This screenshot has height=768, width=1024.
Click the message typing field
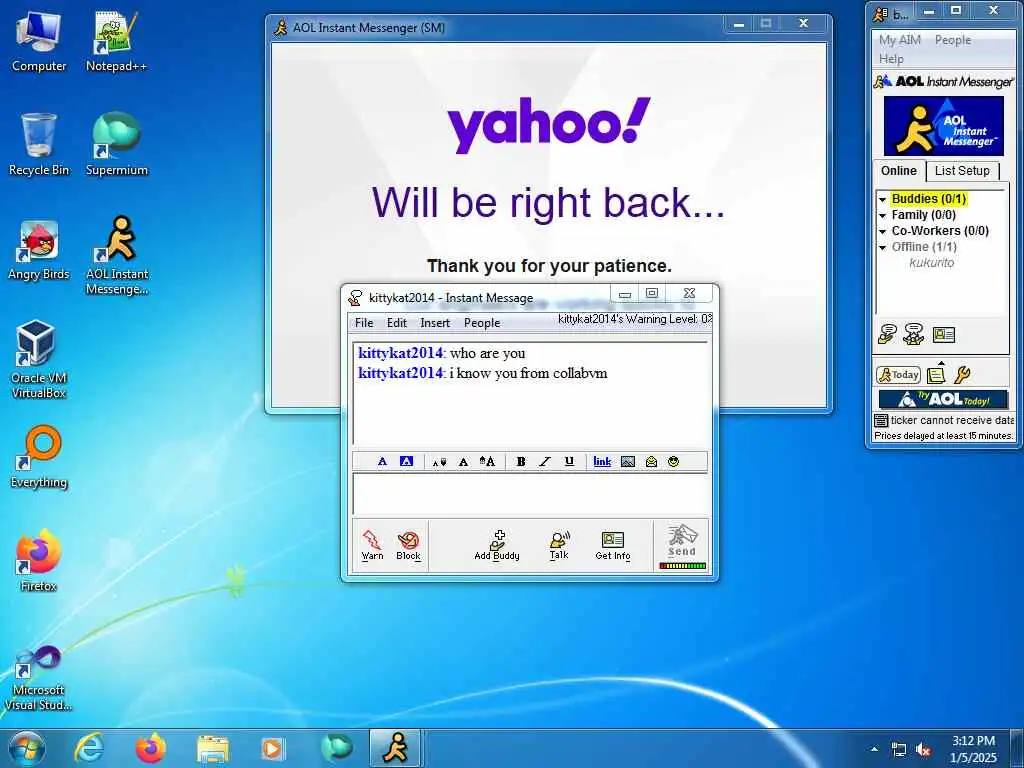click(531, 494)
